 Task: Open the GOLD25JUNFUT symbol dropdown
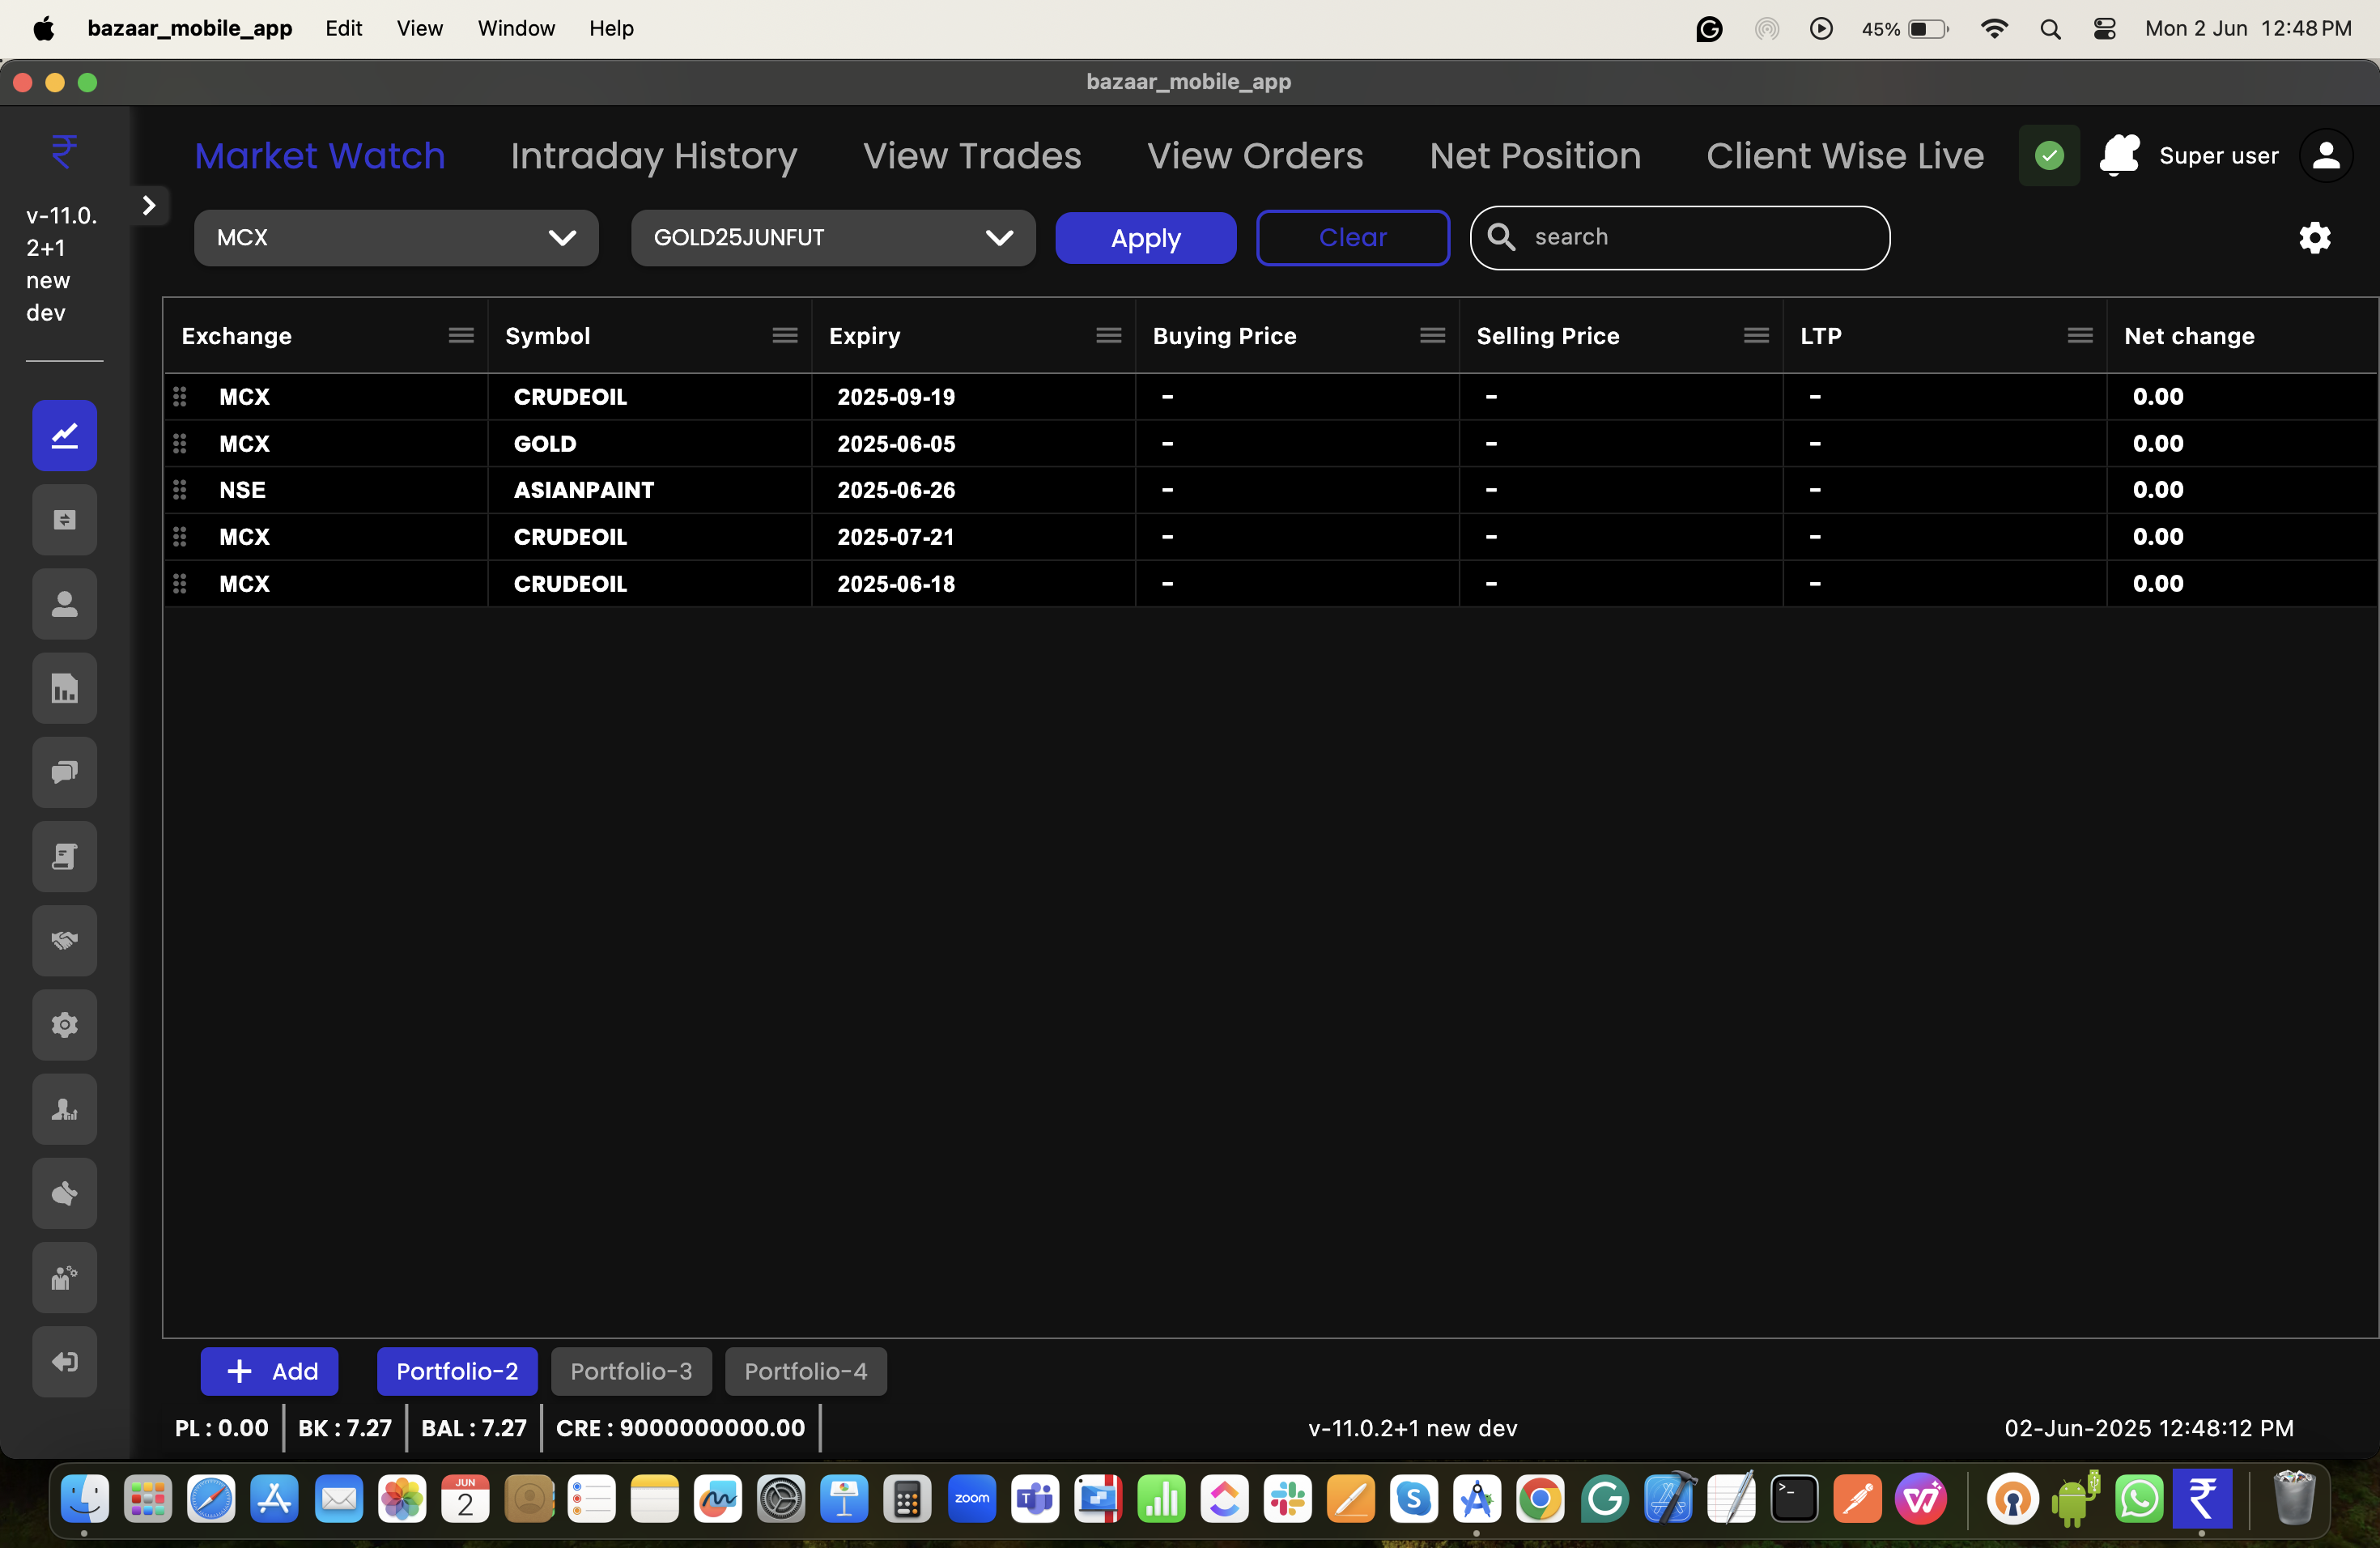[832, 238]
